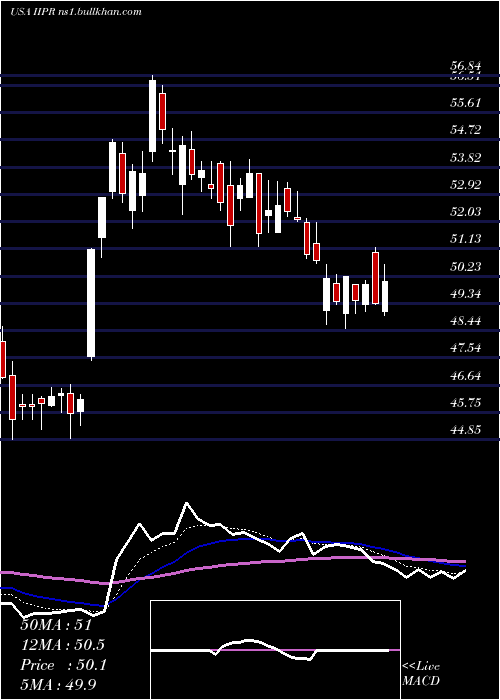Screen dimensions: 500x700
Task: Click the 48.44 price axis label
Action: click(x=465, y=321)
